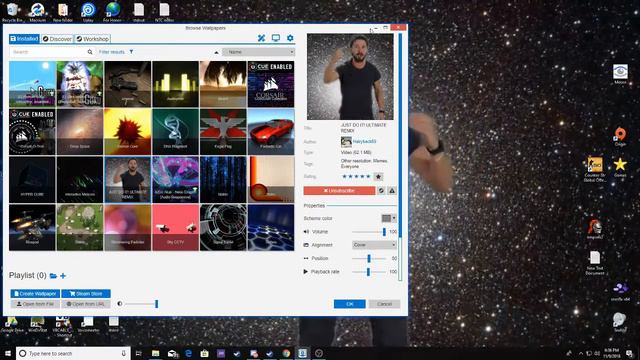
Task: Rate the wallpaper with five stars
Action: [368, 177]
